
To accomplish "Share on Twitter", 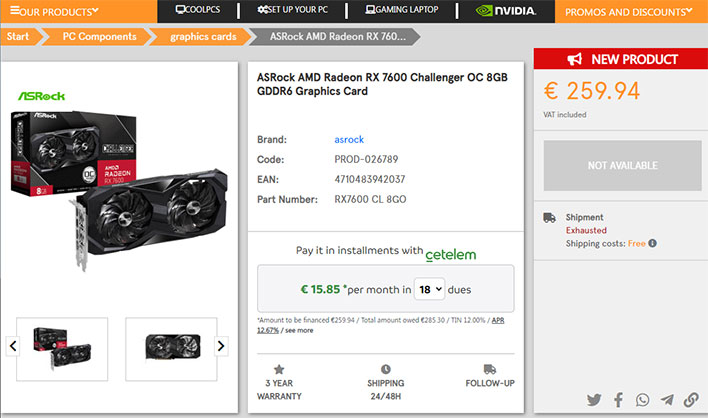I will click(x=594, y=399).
